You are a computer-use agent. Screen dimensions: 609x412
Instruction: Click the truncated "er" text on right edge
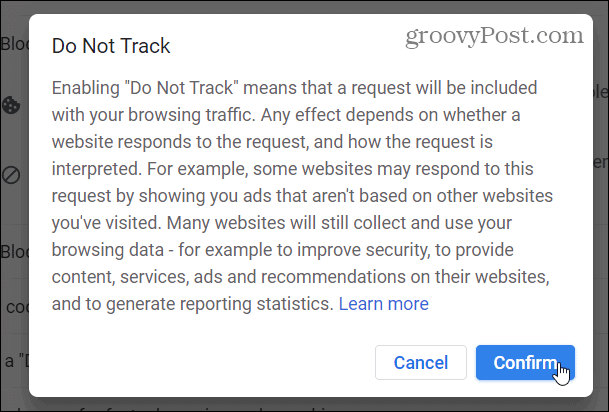pos(601,162)
